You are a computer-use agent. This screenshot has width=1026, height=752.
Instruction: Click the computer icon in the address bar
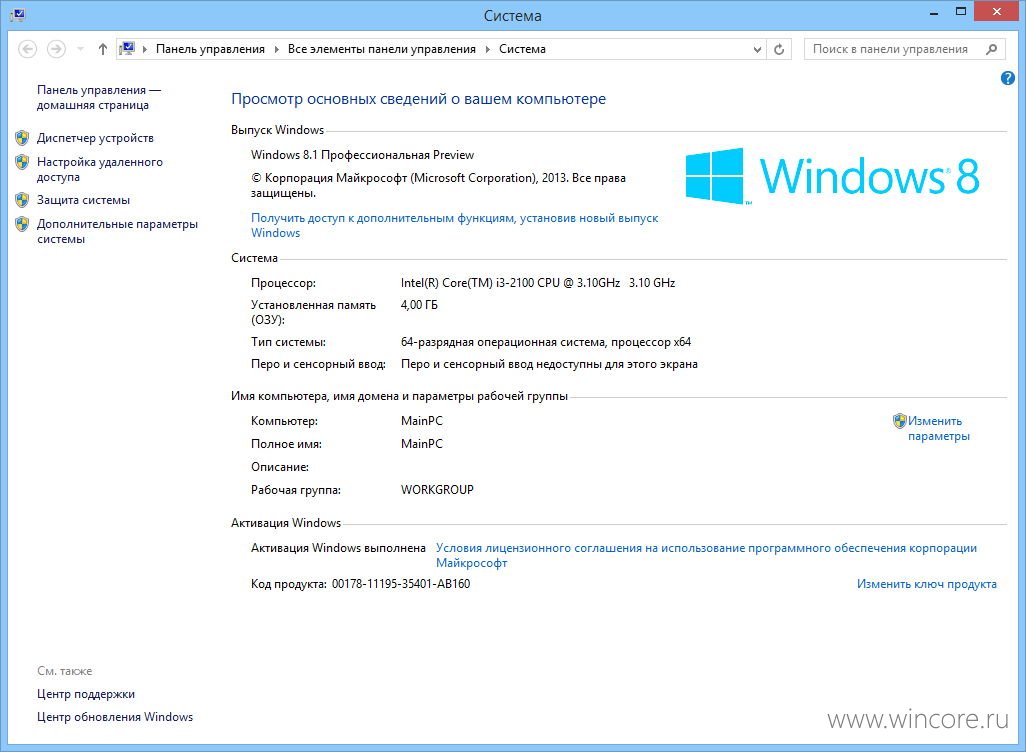pos(127,49)
